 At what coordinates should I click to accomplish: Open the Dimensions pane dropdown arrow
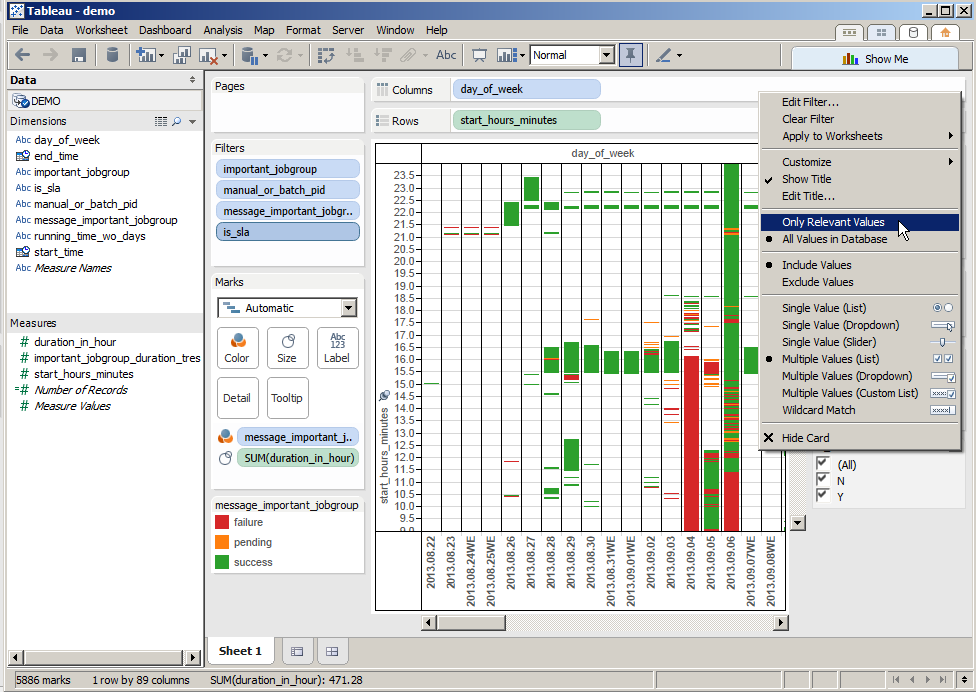coord(192,122)
